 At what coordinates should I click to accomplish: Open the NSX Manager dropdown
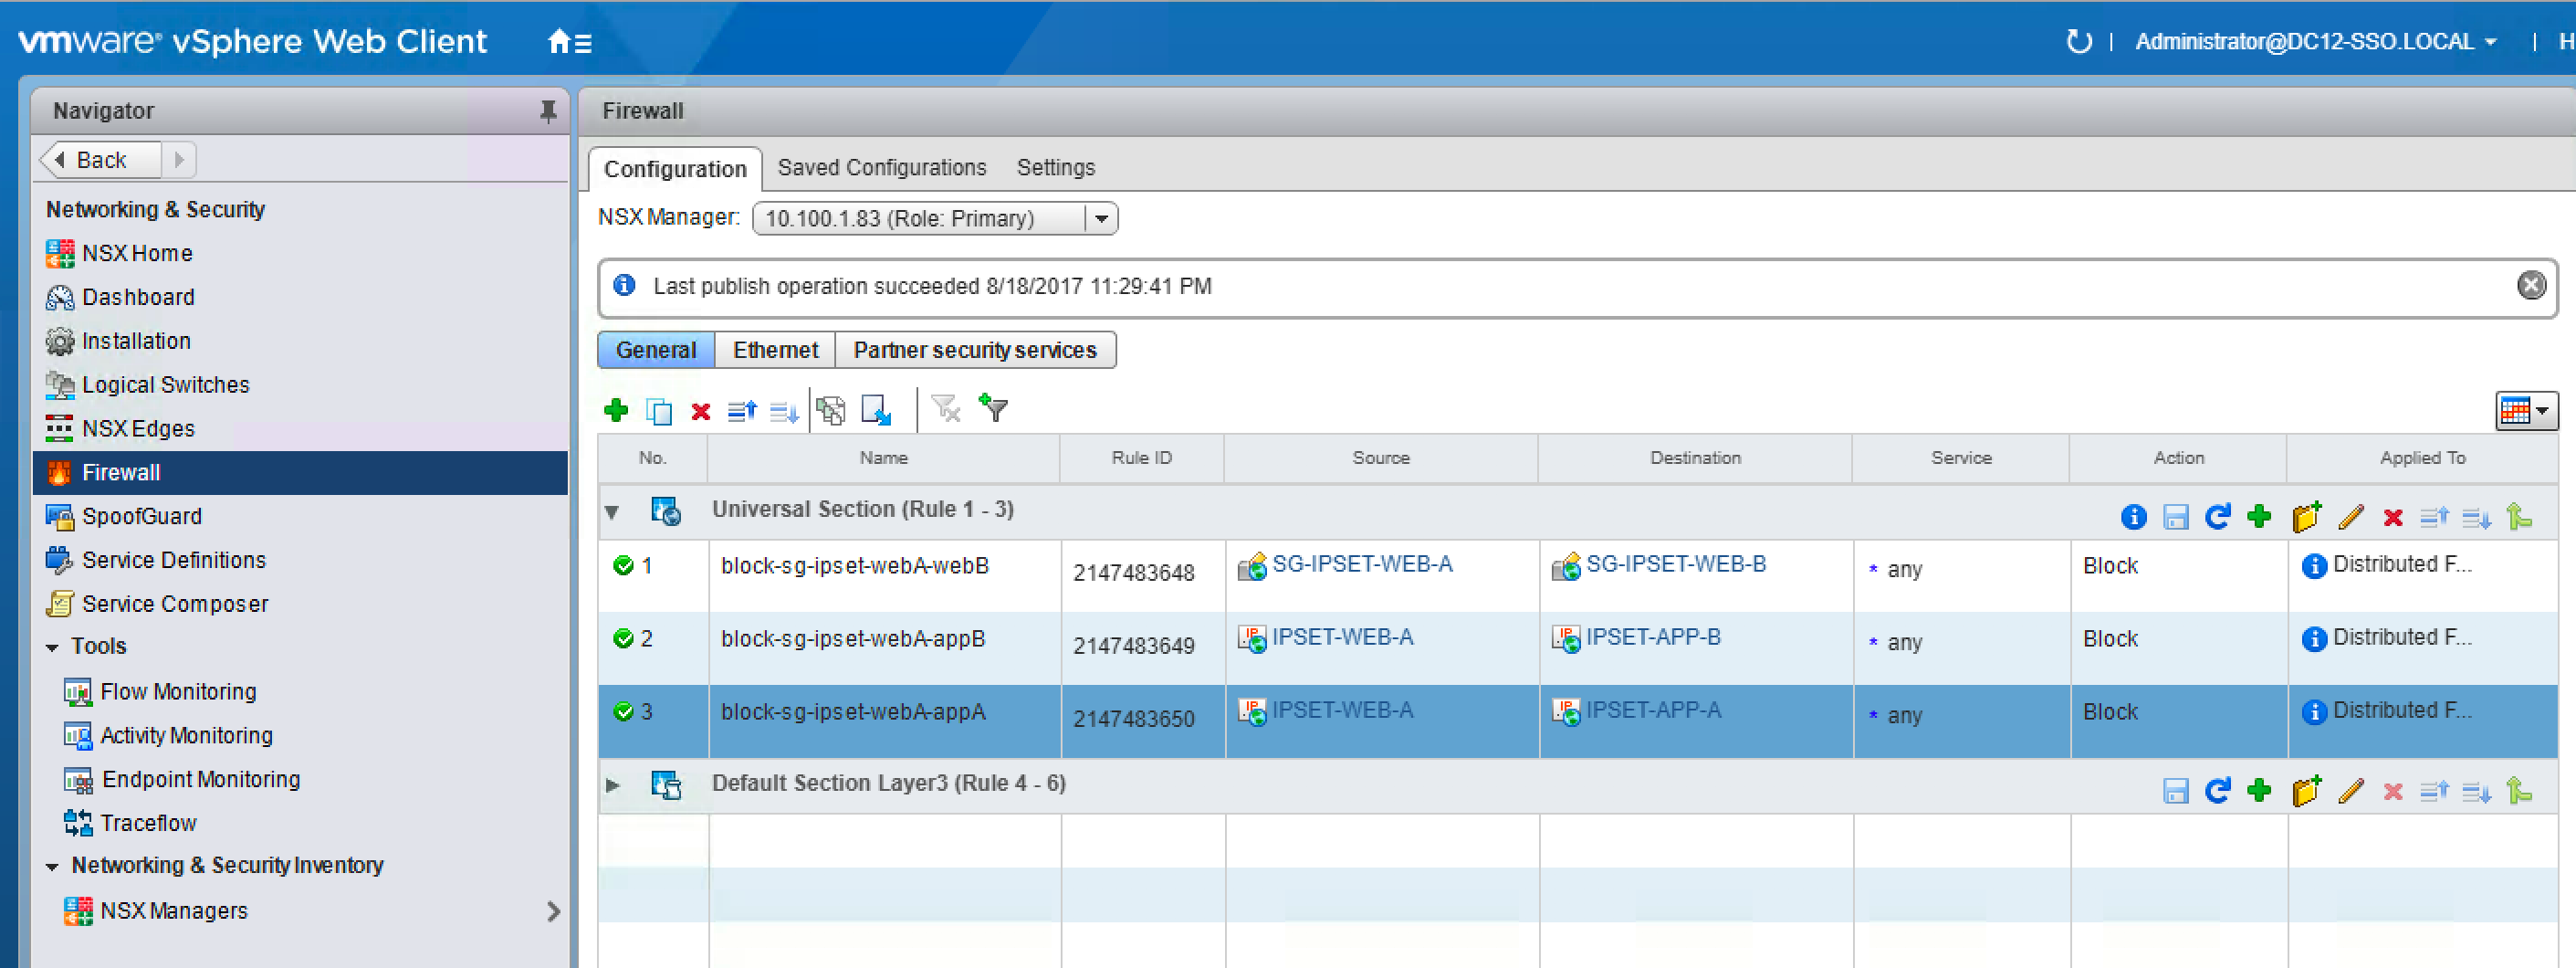[1100, 218]
